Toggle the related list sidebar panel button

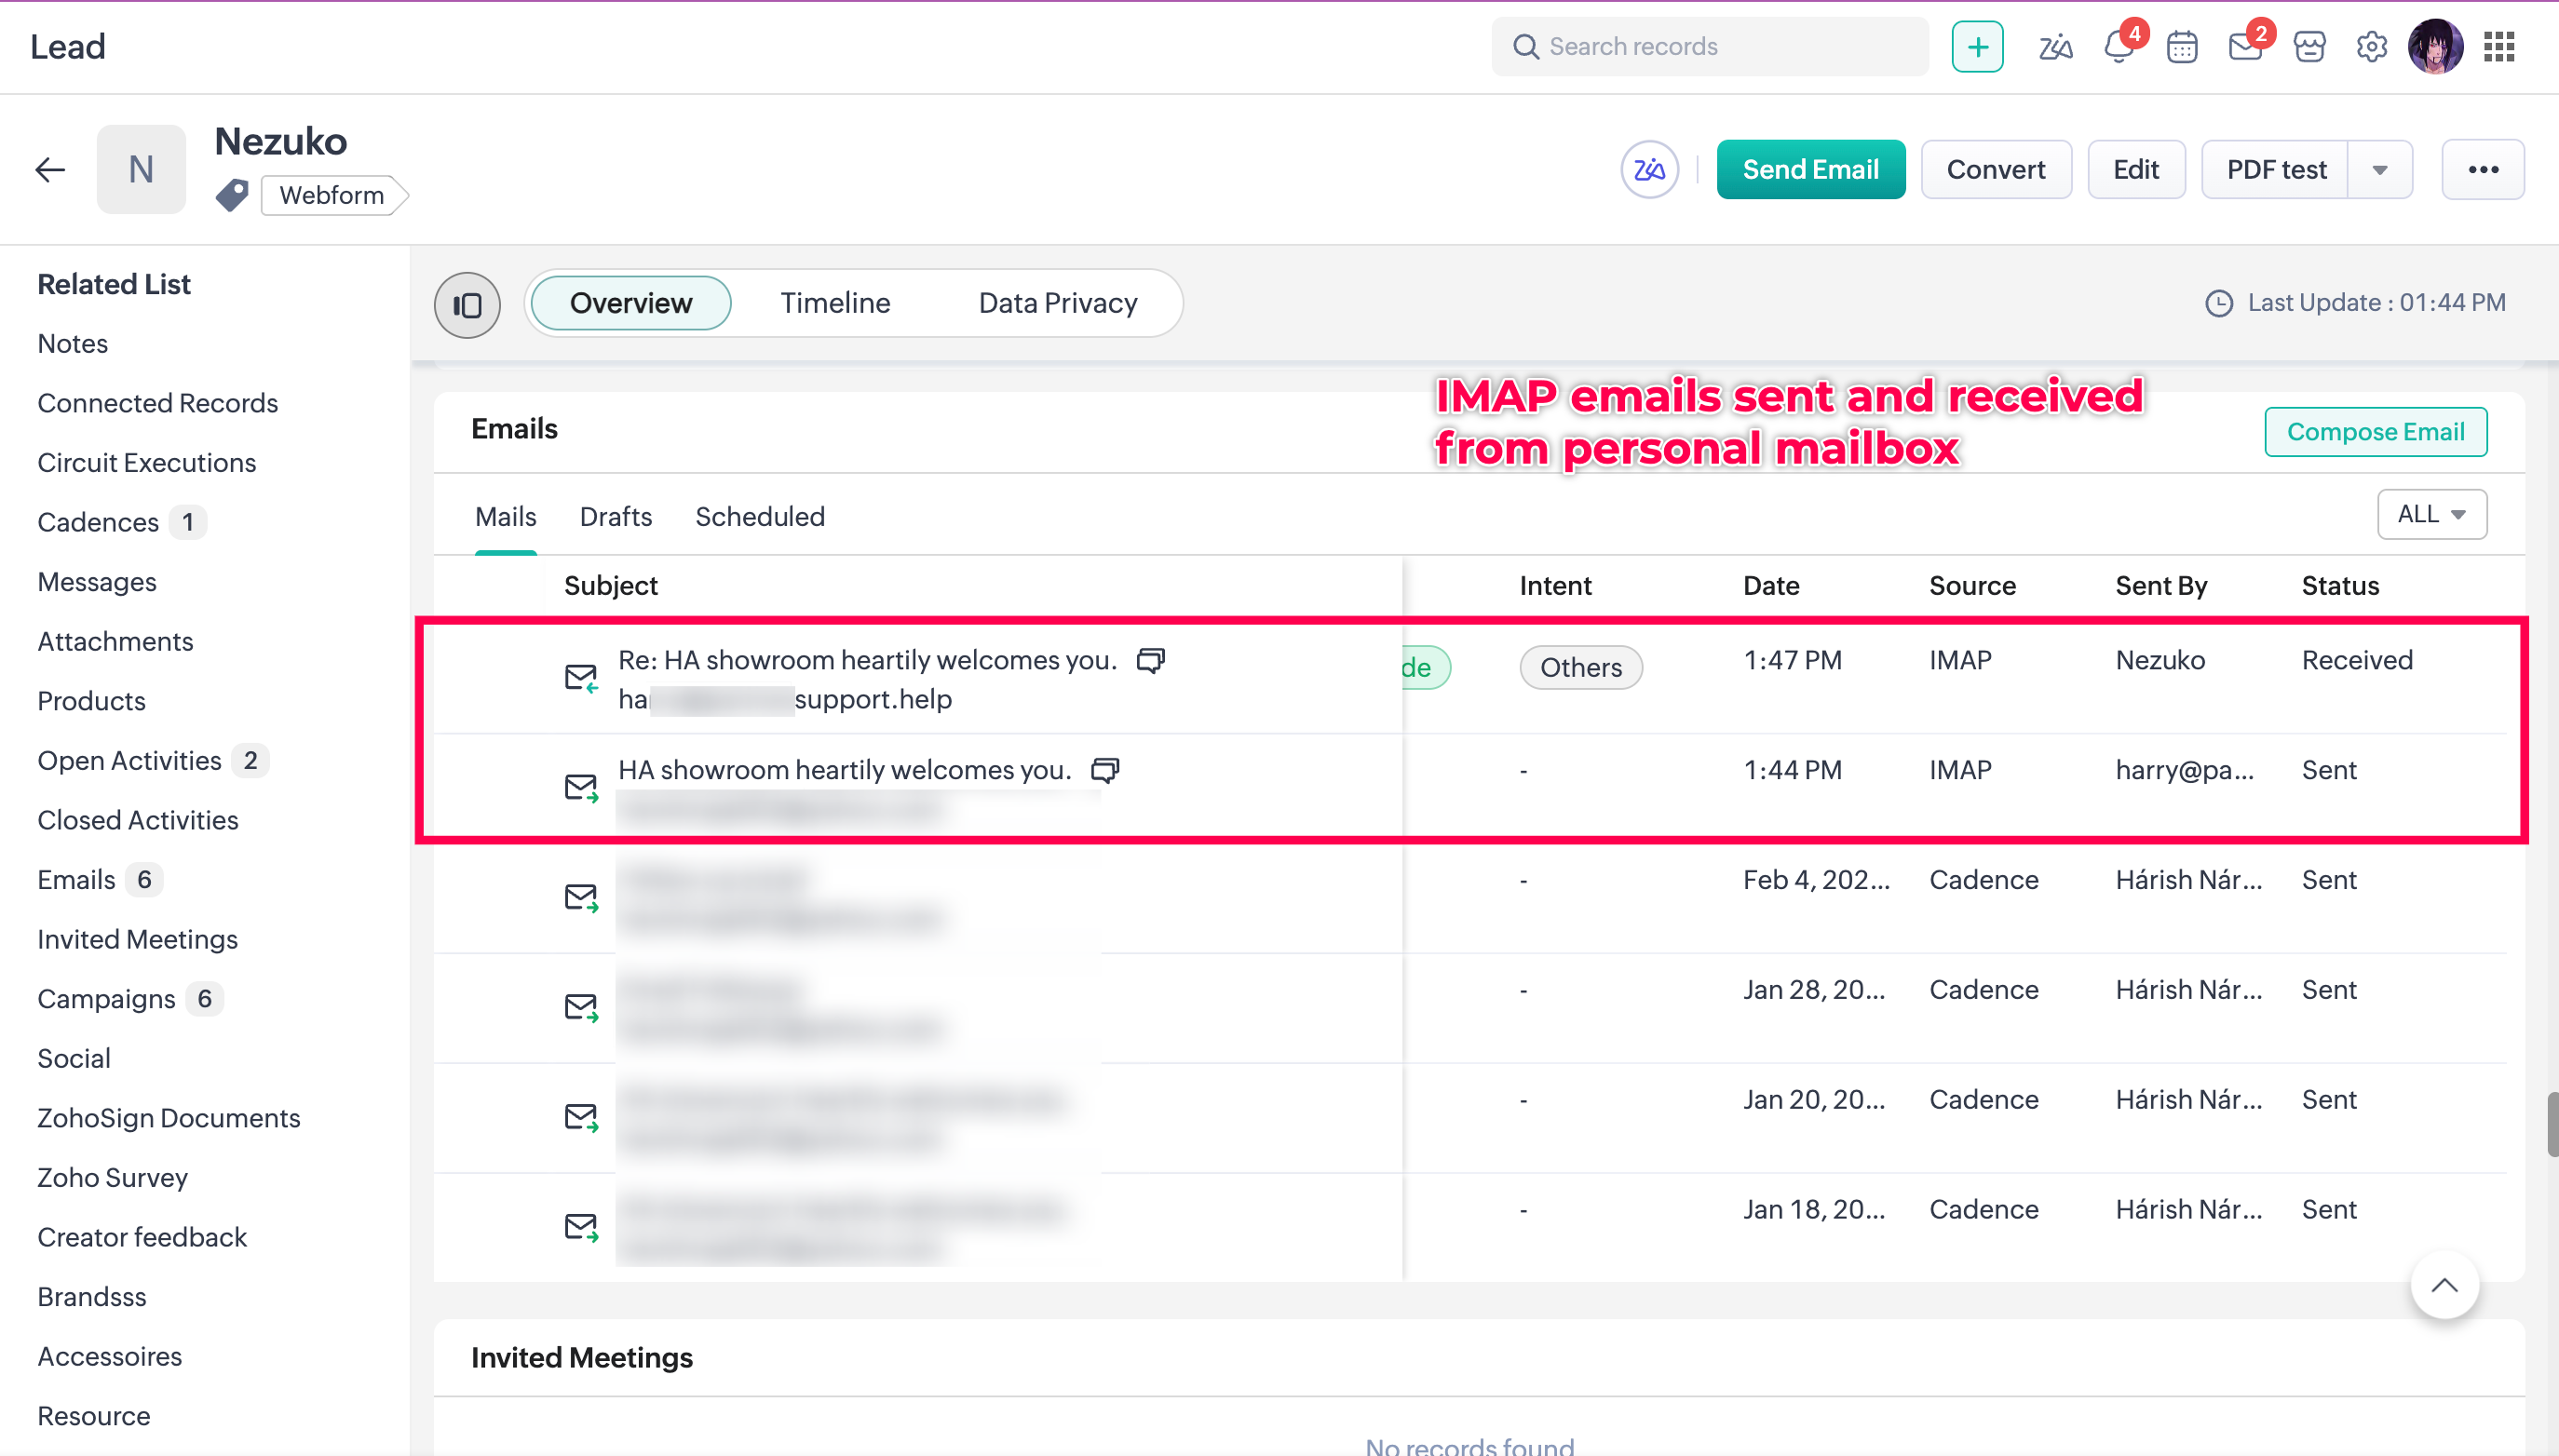(467, 305)
